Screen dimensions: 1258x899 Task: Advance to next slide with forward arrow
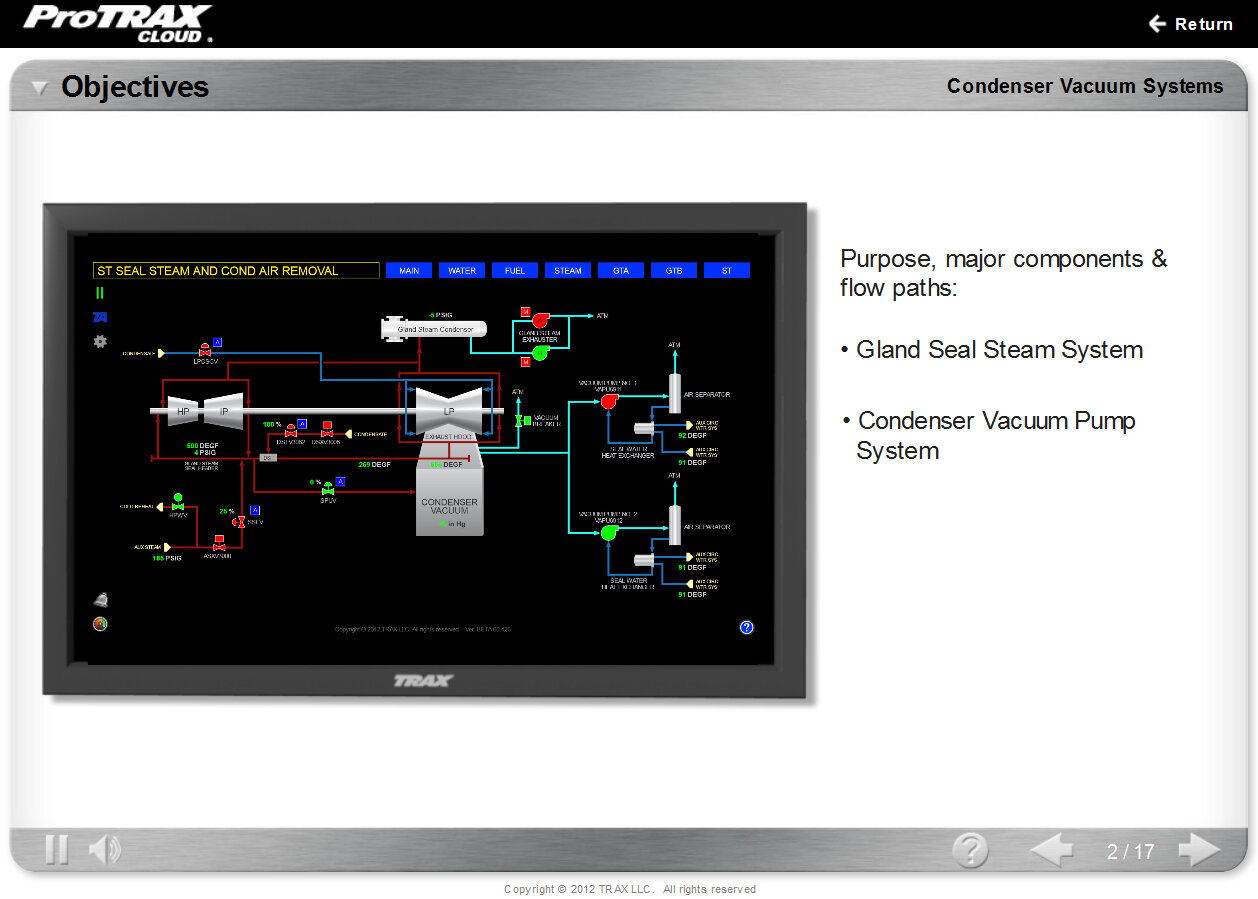pos(1199,850)
